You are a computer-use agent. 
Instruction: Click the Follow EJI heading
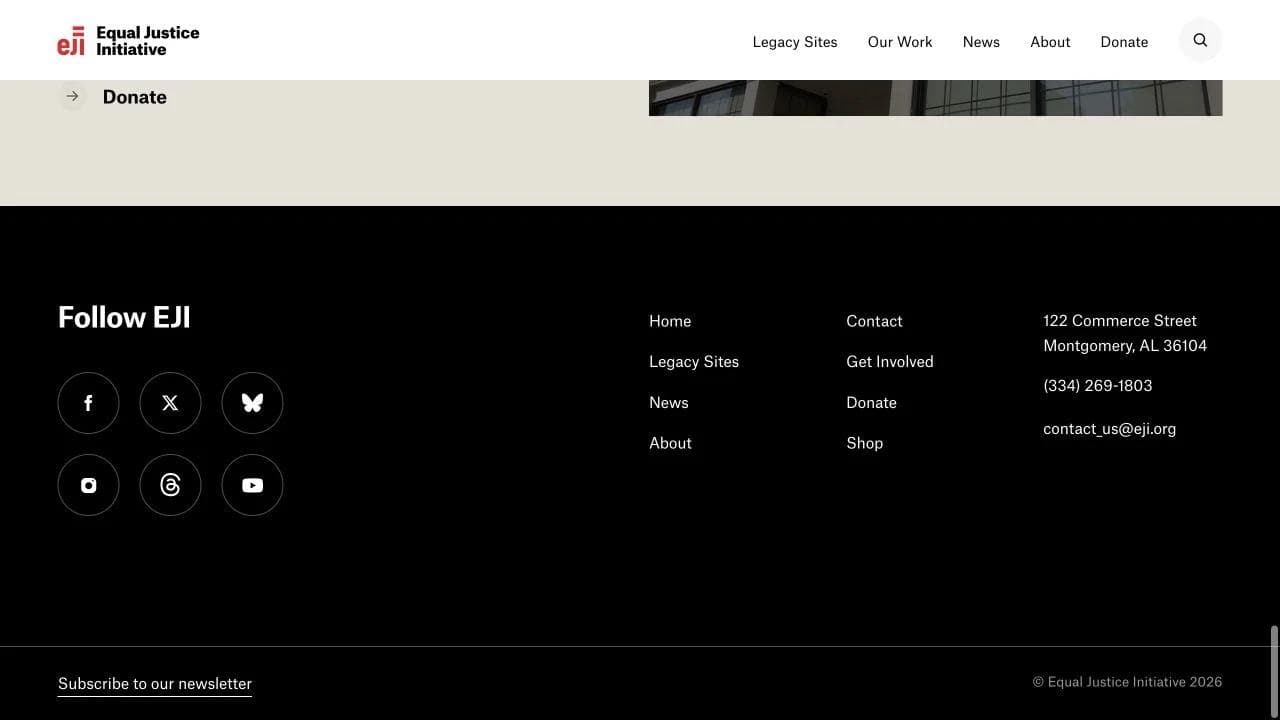tap(124, 317)
